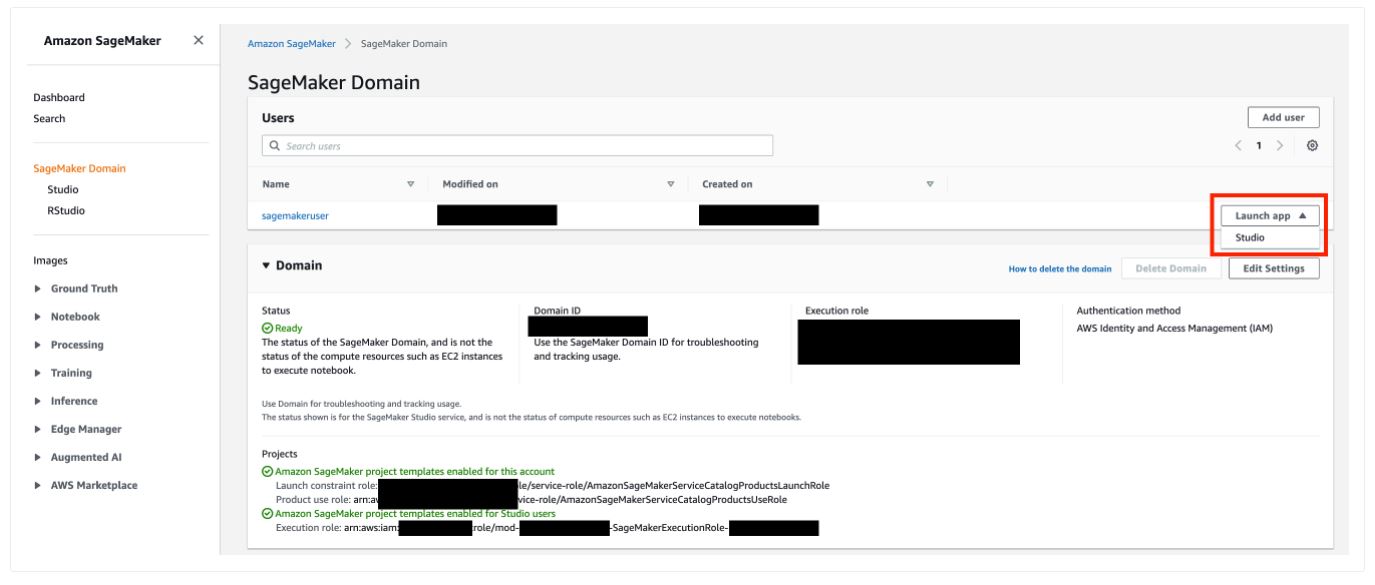Open How to delete the domain link
Image resolution: width=1375 pixels, height=585 pixels.
(1061, 269)
